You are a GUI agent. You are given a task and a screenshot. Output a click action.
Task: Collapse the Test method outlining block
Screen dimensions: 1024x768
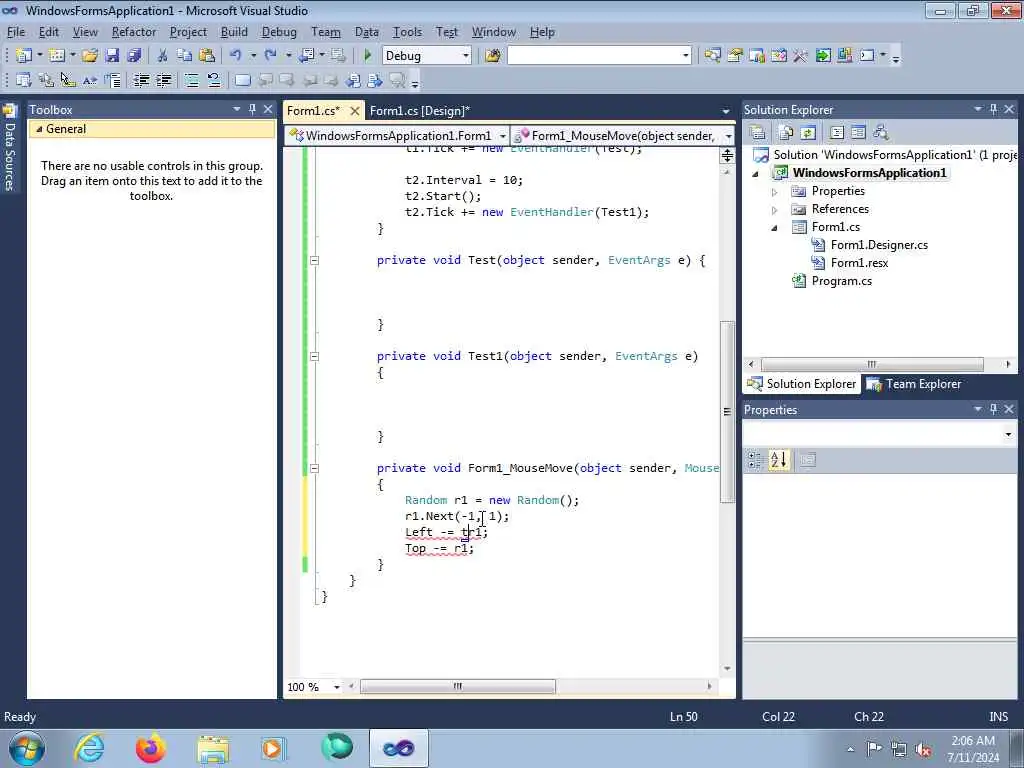314,260
